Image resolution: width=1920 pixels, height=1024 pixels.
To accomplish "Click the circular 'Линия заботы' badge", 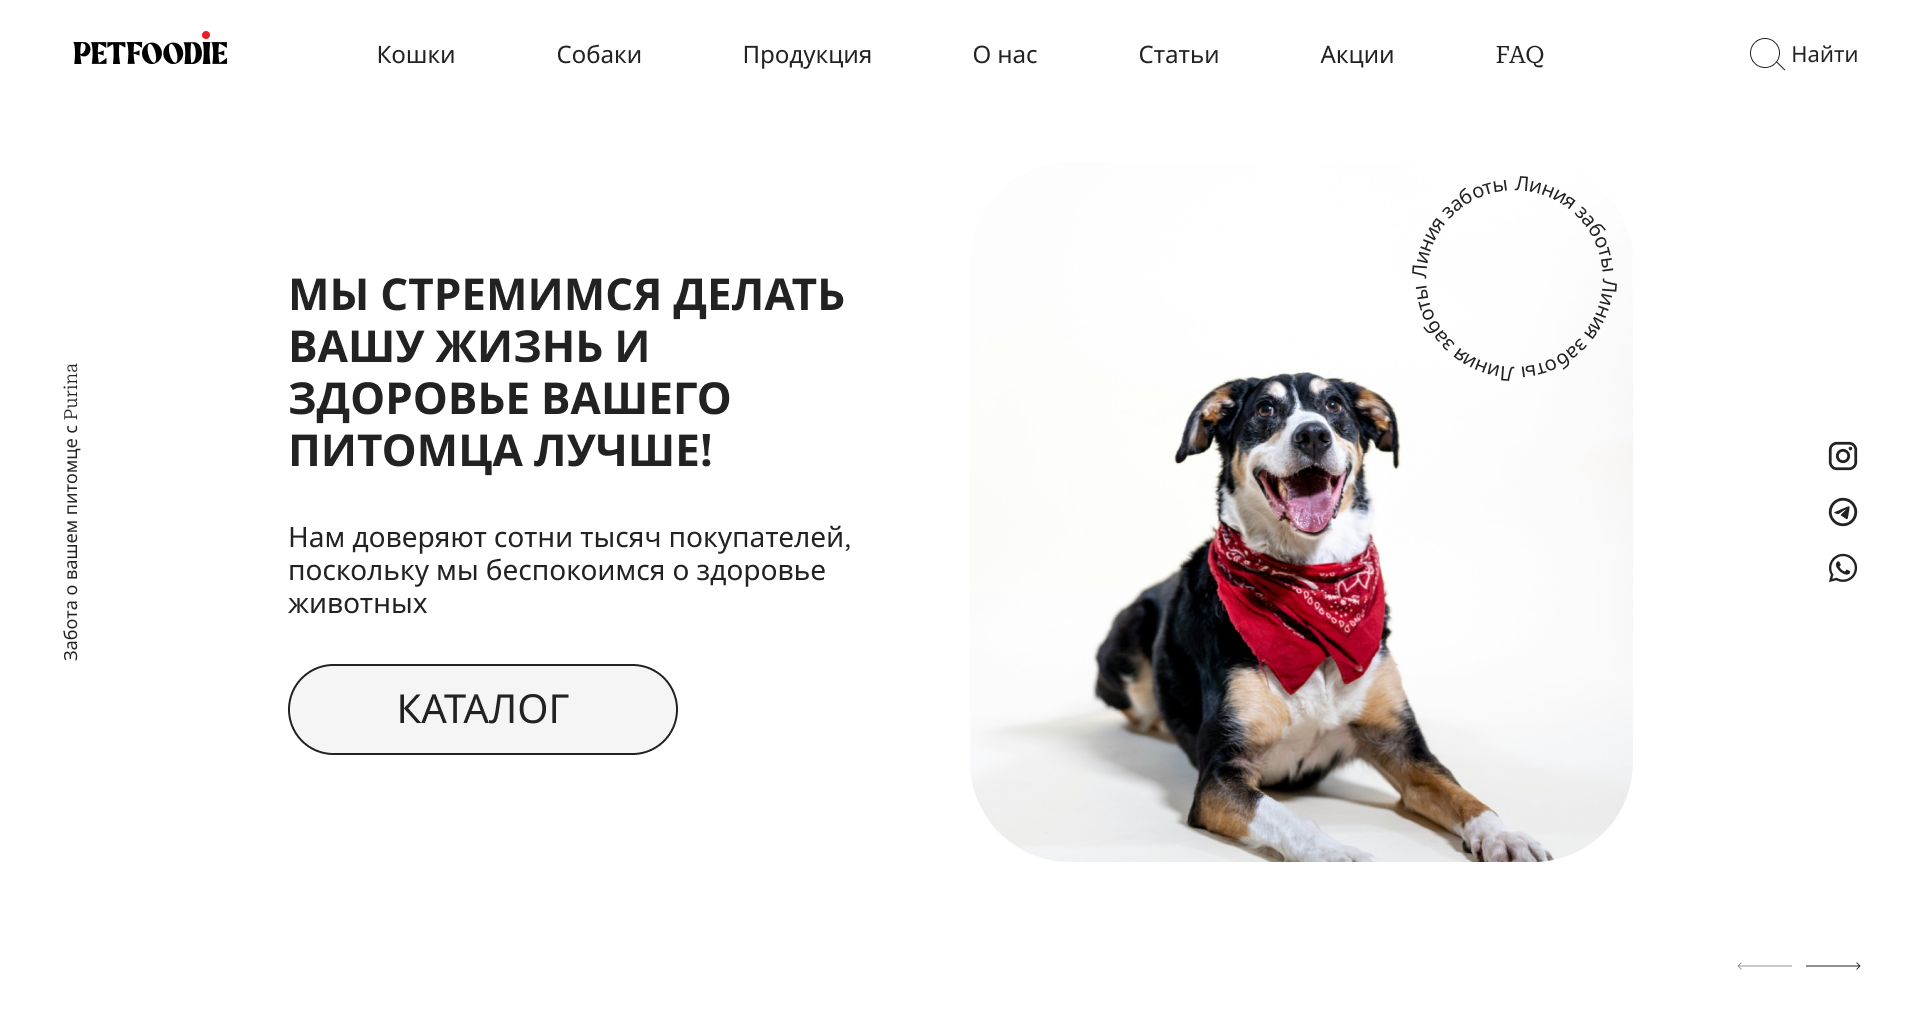I will [x=1514, y=277].
